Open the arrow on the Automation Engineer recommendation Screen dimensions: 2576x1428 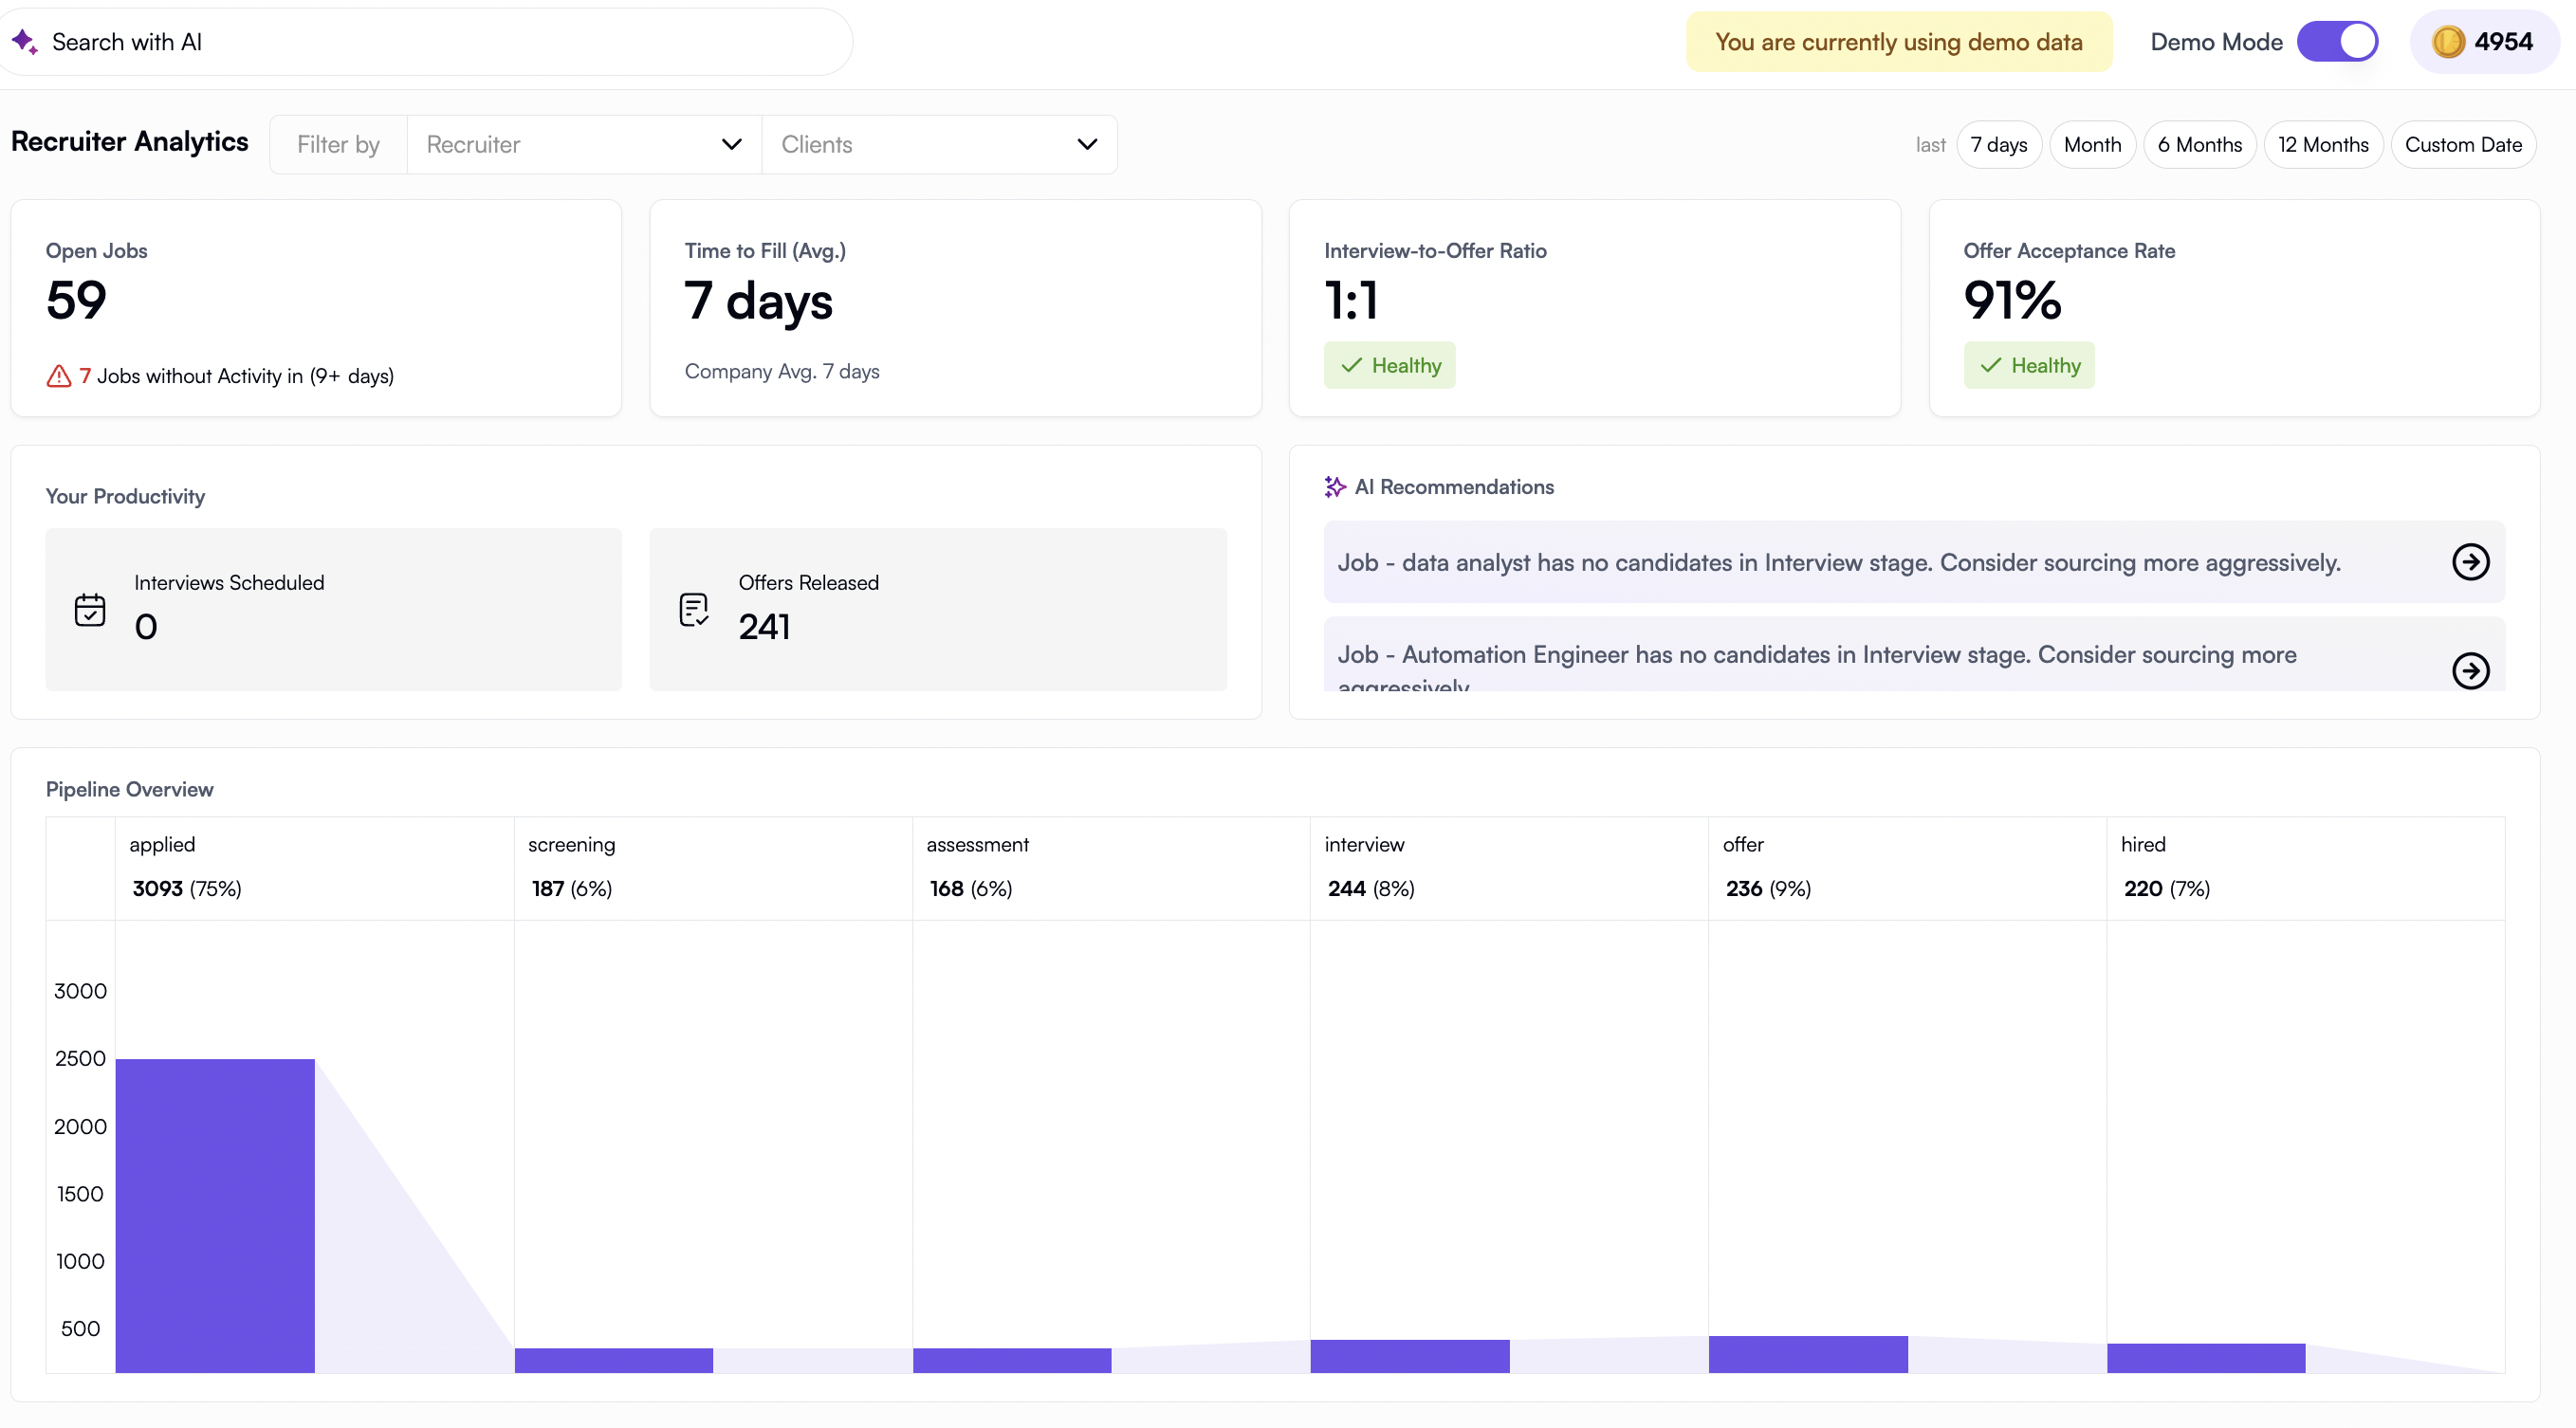(x=2471, y=671)
